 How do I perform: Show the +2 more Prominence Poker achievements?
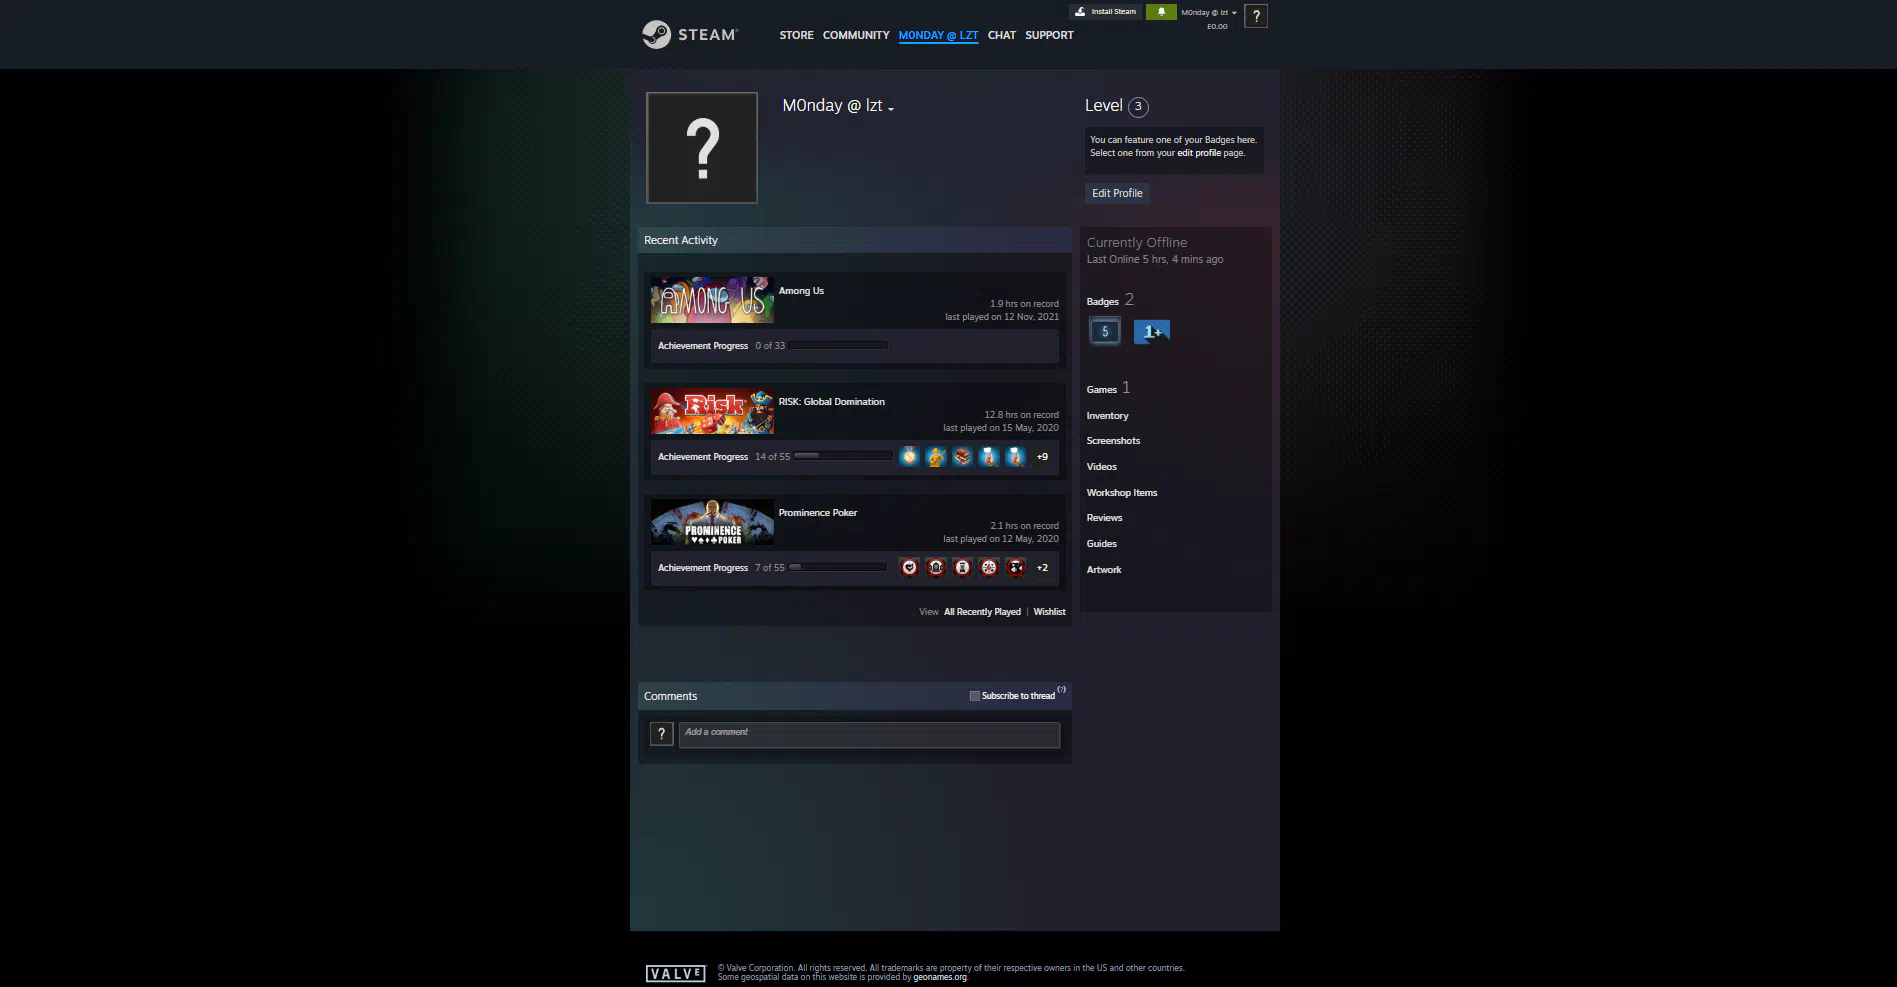(x=1042, y=568)
